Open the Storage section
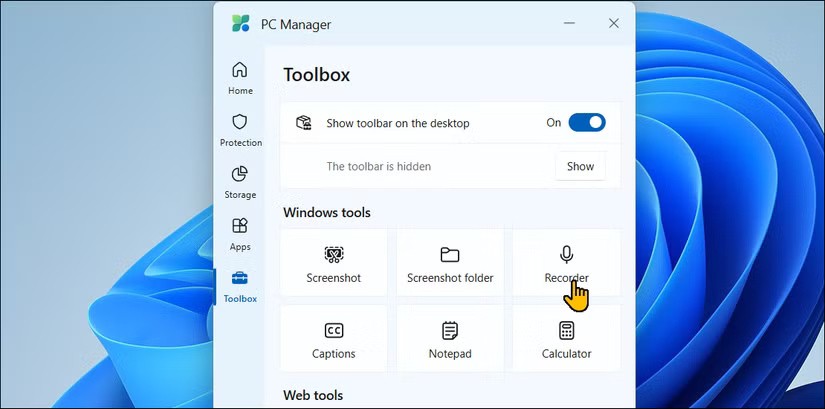Image resolution: width=825 pixels, height=409 pixels. (x=240, y=182)
